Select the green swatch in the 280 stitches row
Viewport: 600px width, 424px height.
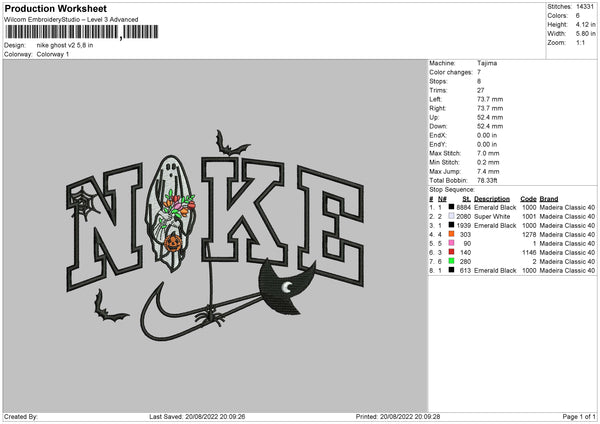(452, 261)
